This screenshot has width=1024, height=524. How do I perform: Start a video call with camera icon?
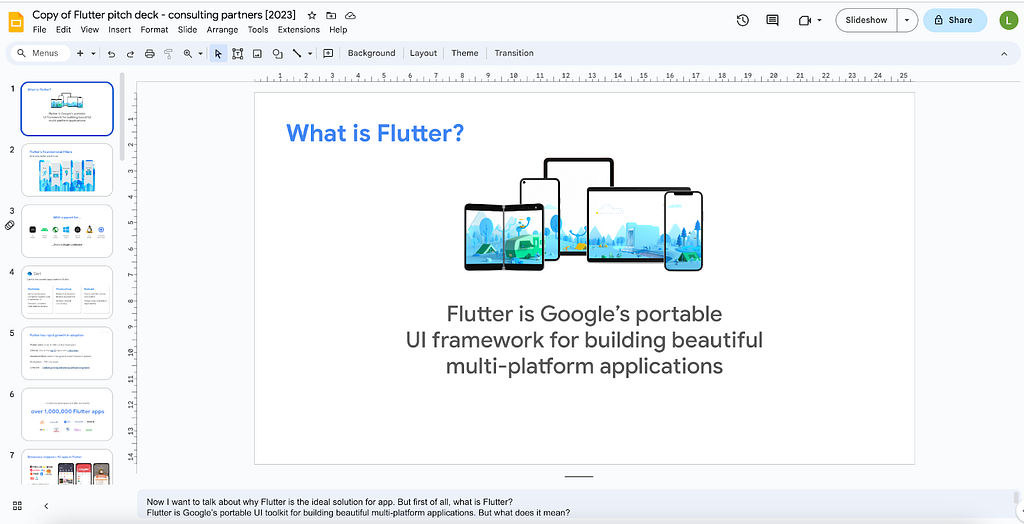click(805, 20)
